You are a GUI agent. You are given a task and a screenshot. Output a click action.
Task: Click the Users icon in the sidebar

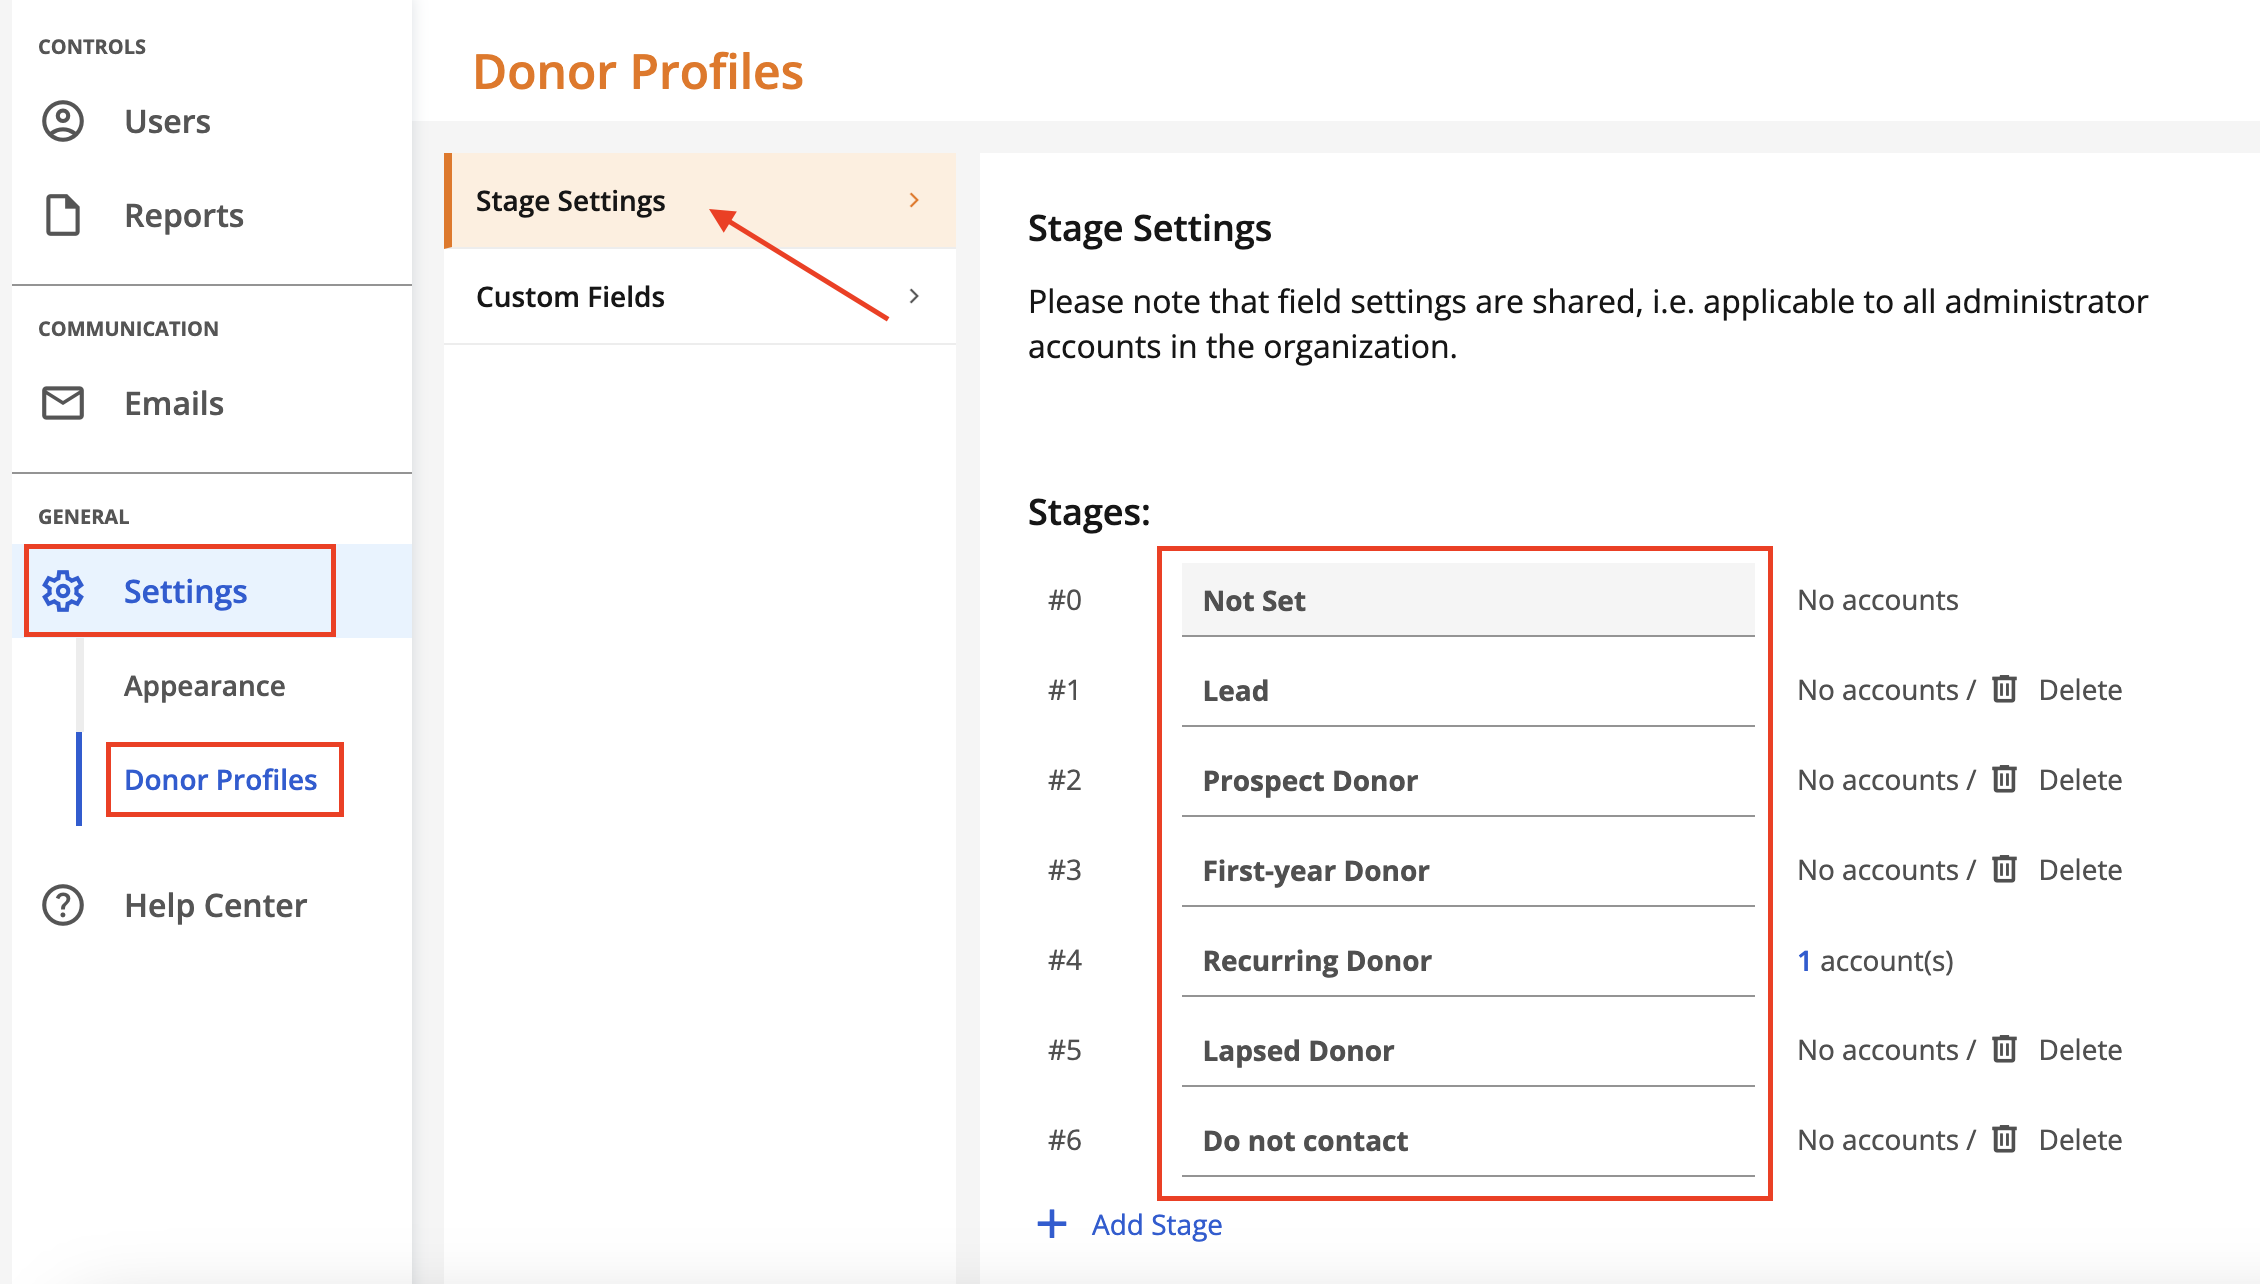coord(62,121)
